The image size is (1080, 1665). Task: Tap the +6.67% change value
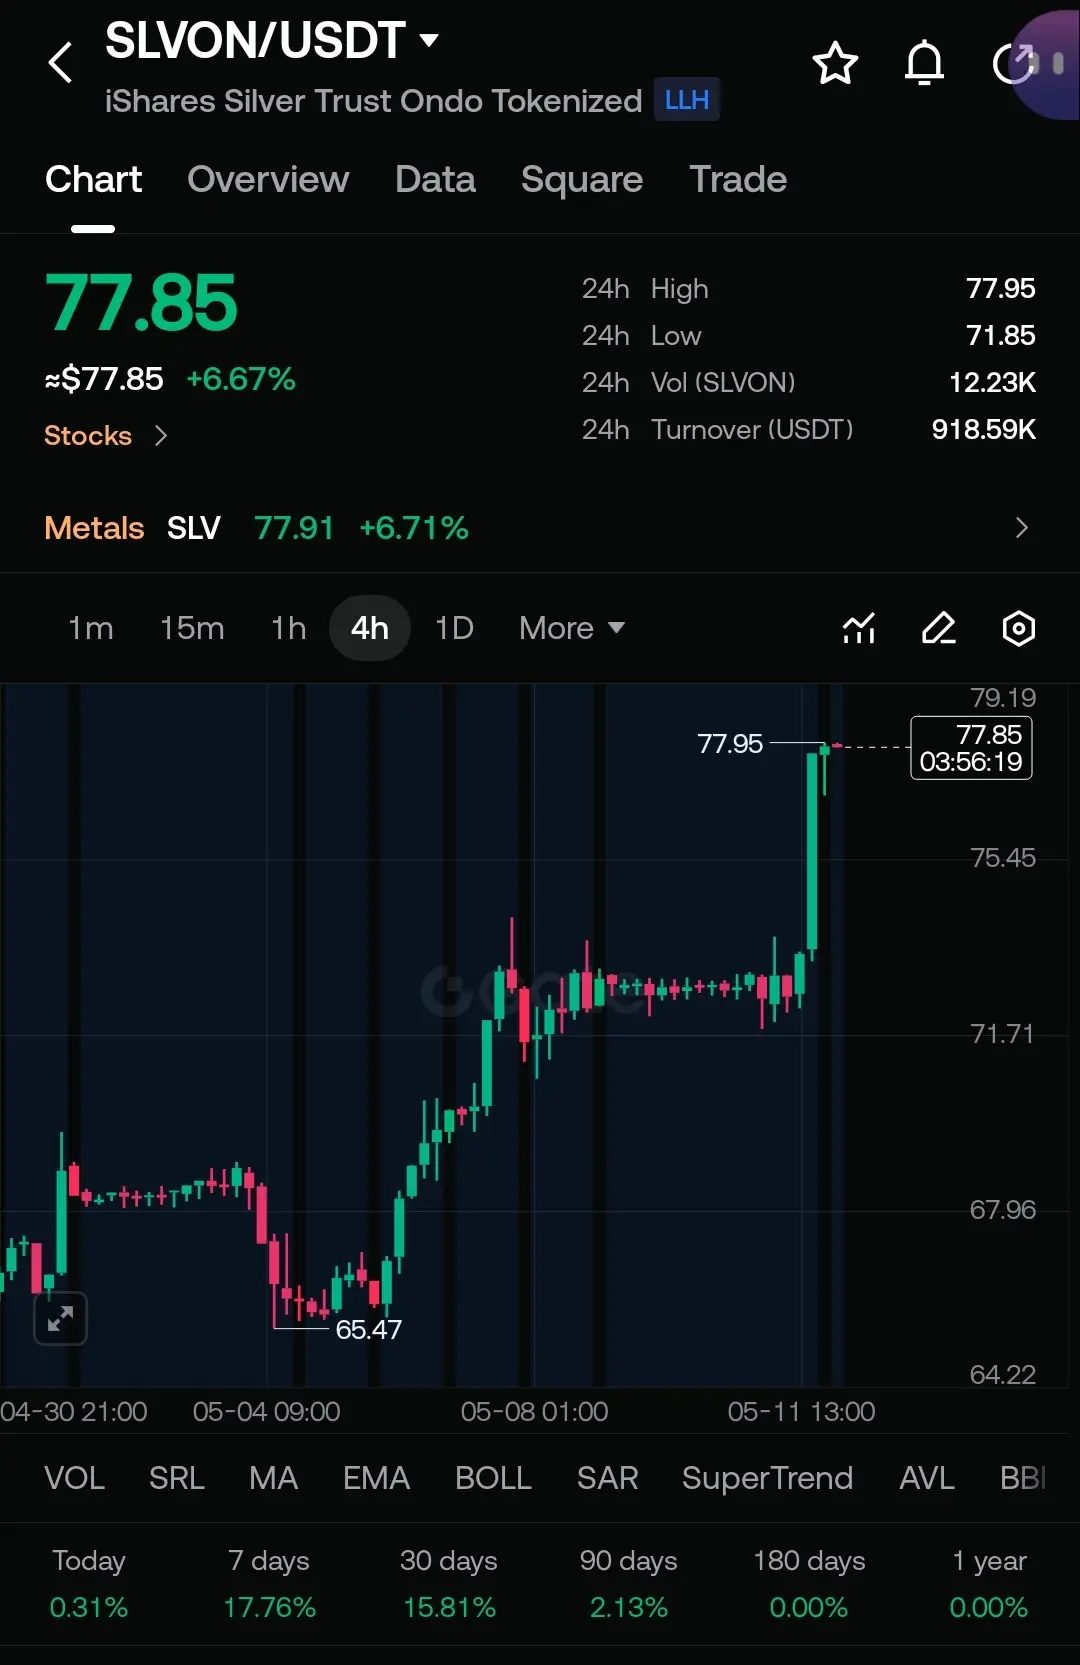pos(241,379)
